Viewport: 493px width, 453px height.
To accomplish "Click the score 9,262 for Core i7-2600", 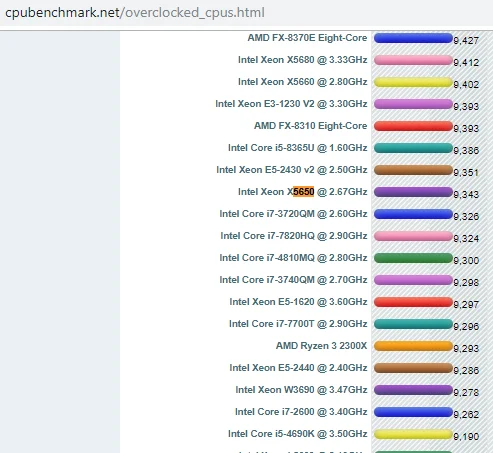I will [x=466, y=415].
